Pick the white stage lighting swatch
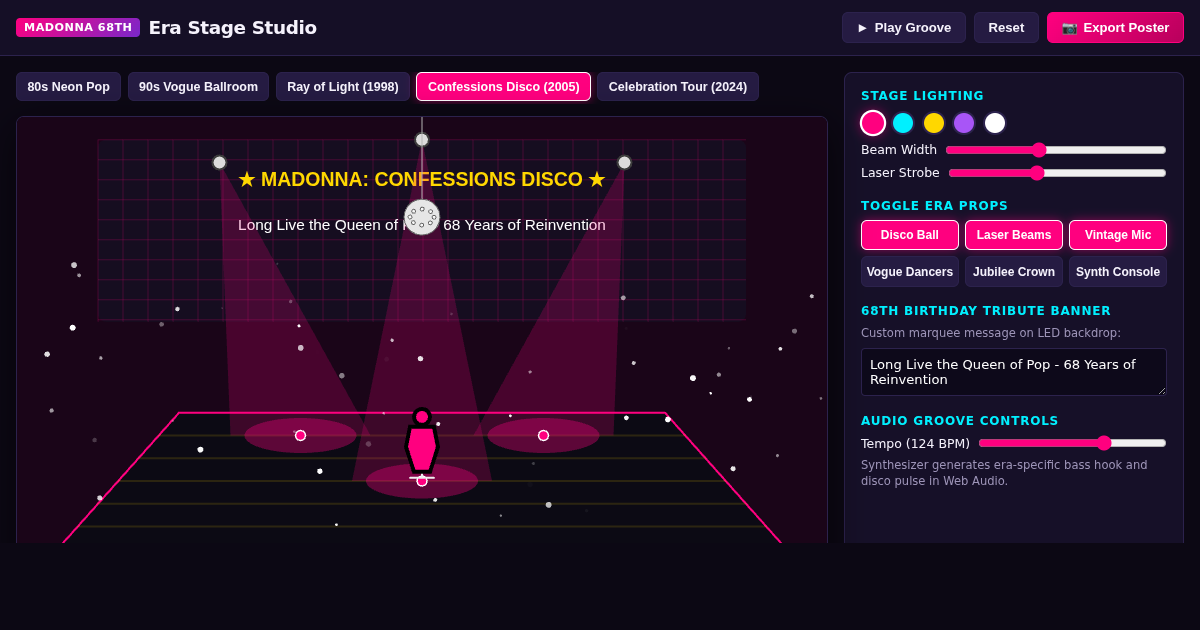 coord(995,123)
